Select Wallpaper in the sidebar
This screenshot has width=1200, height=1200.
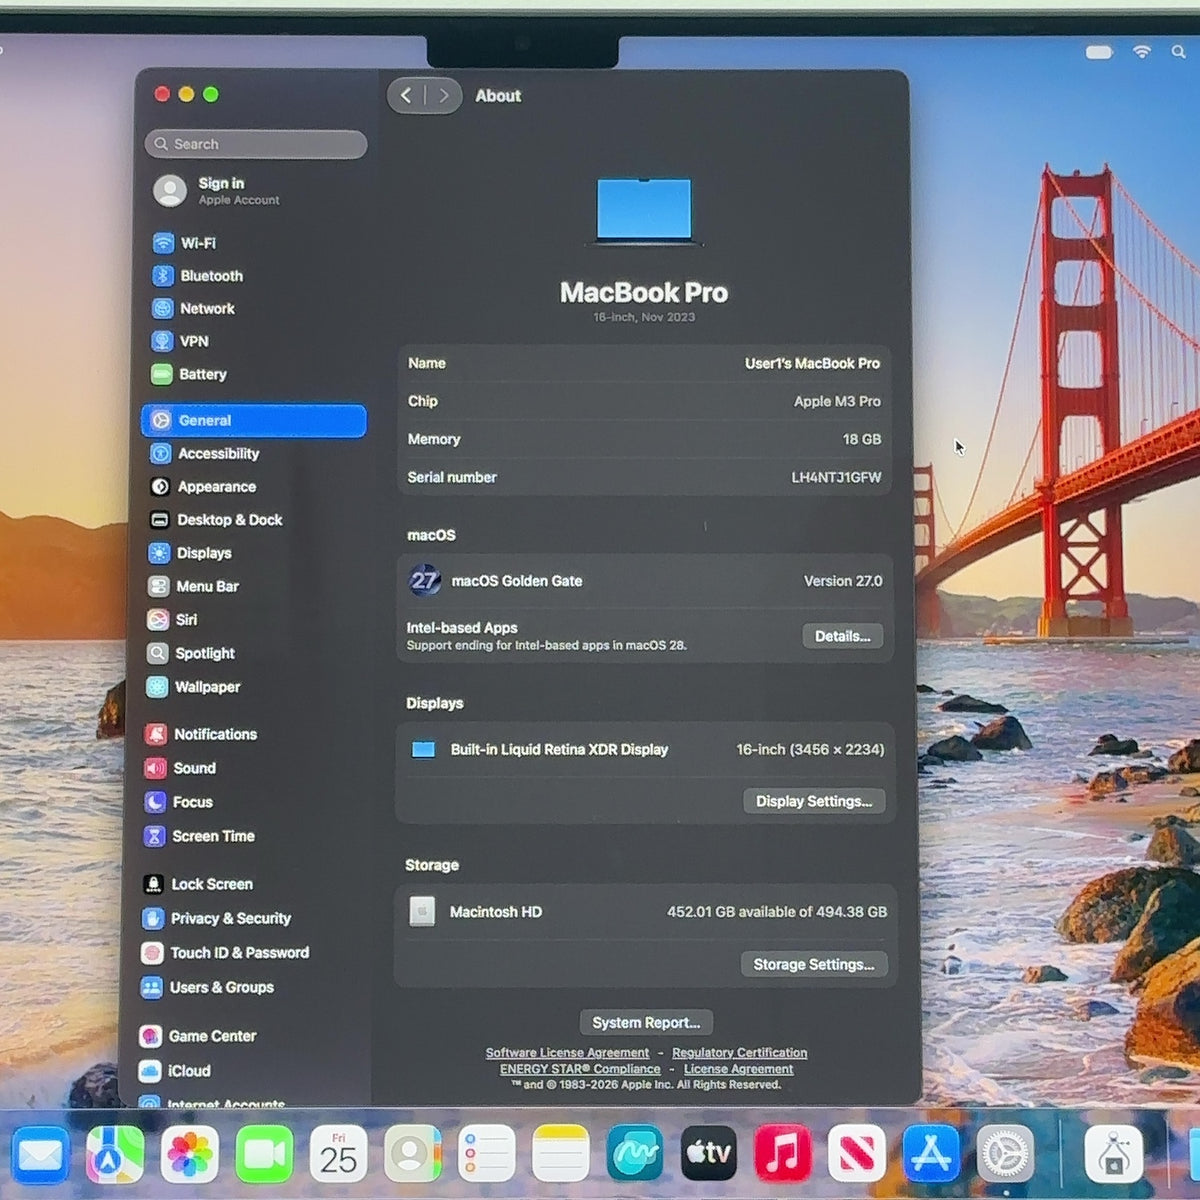255,687
